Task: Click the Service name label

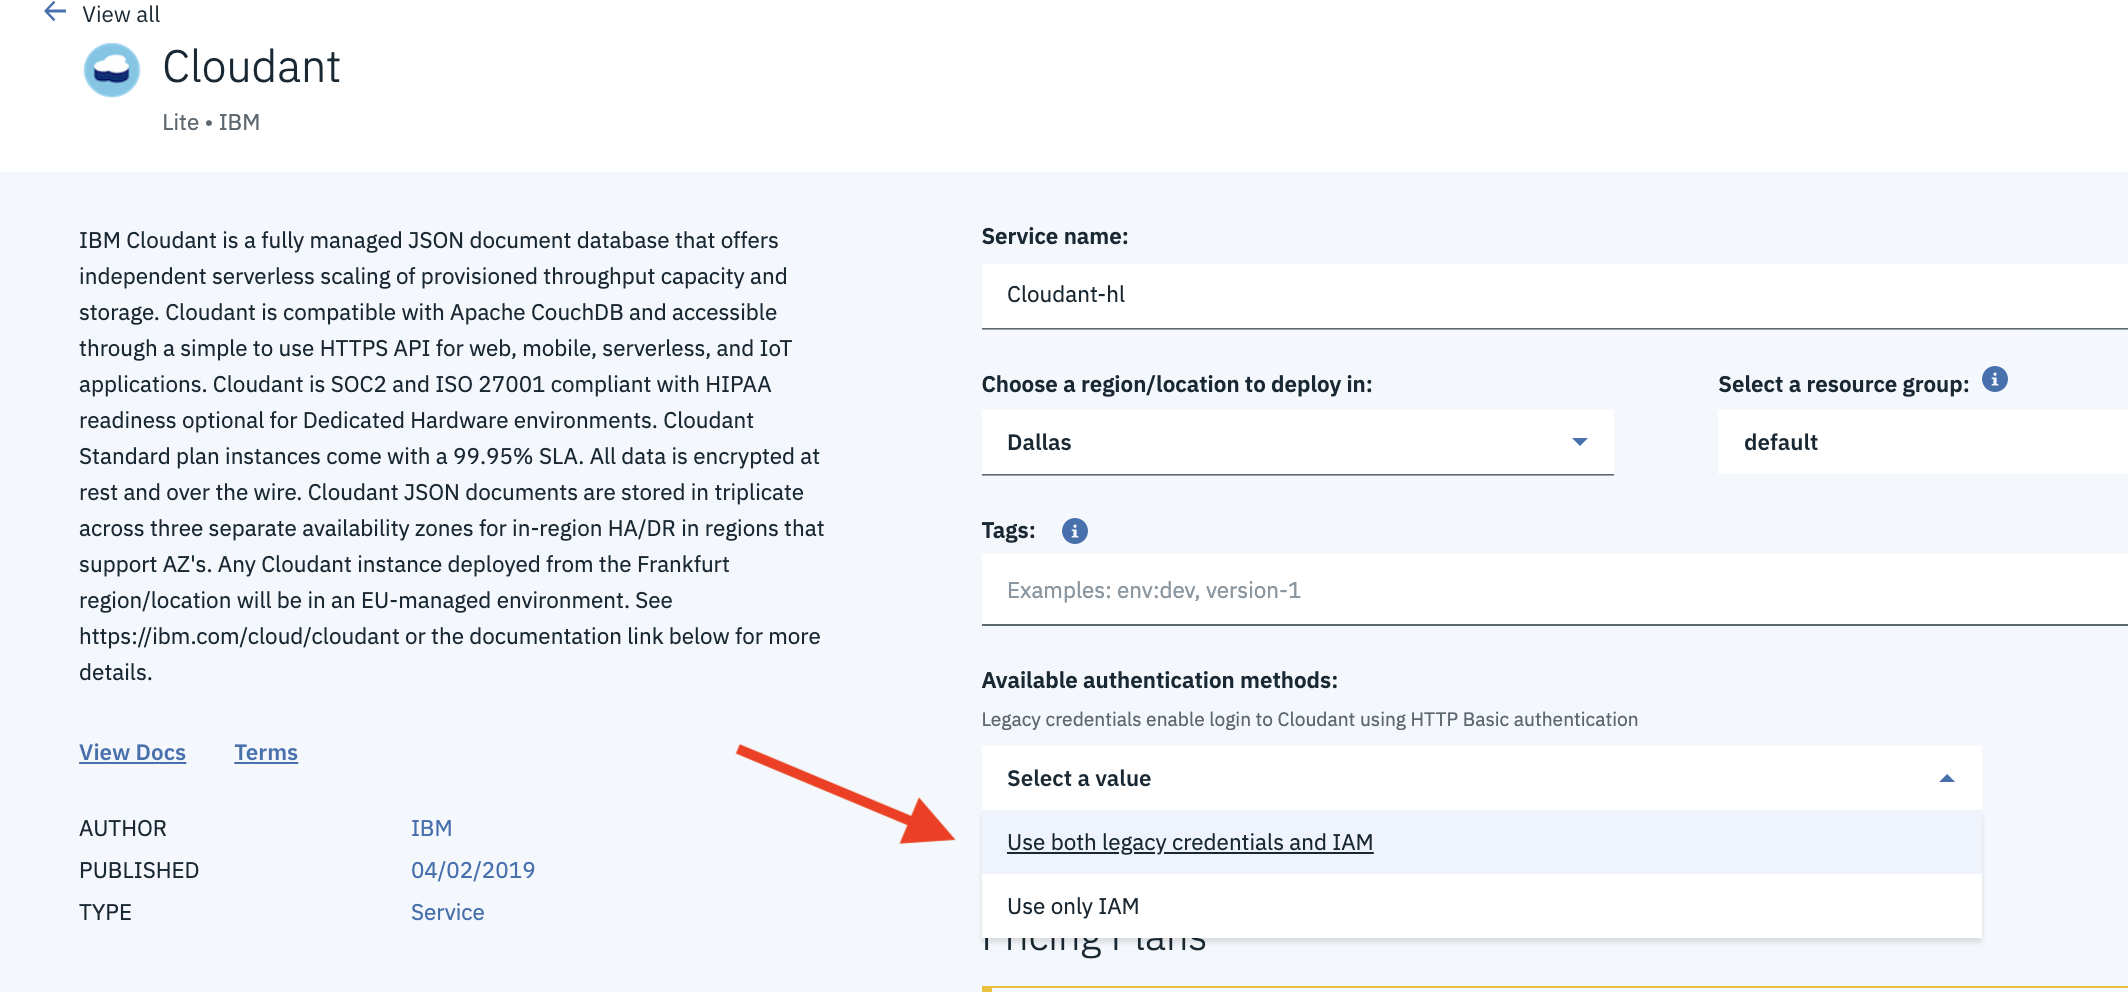Action: point(1054,236)
